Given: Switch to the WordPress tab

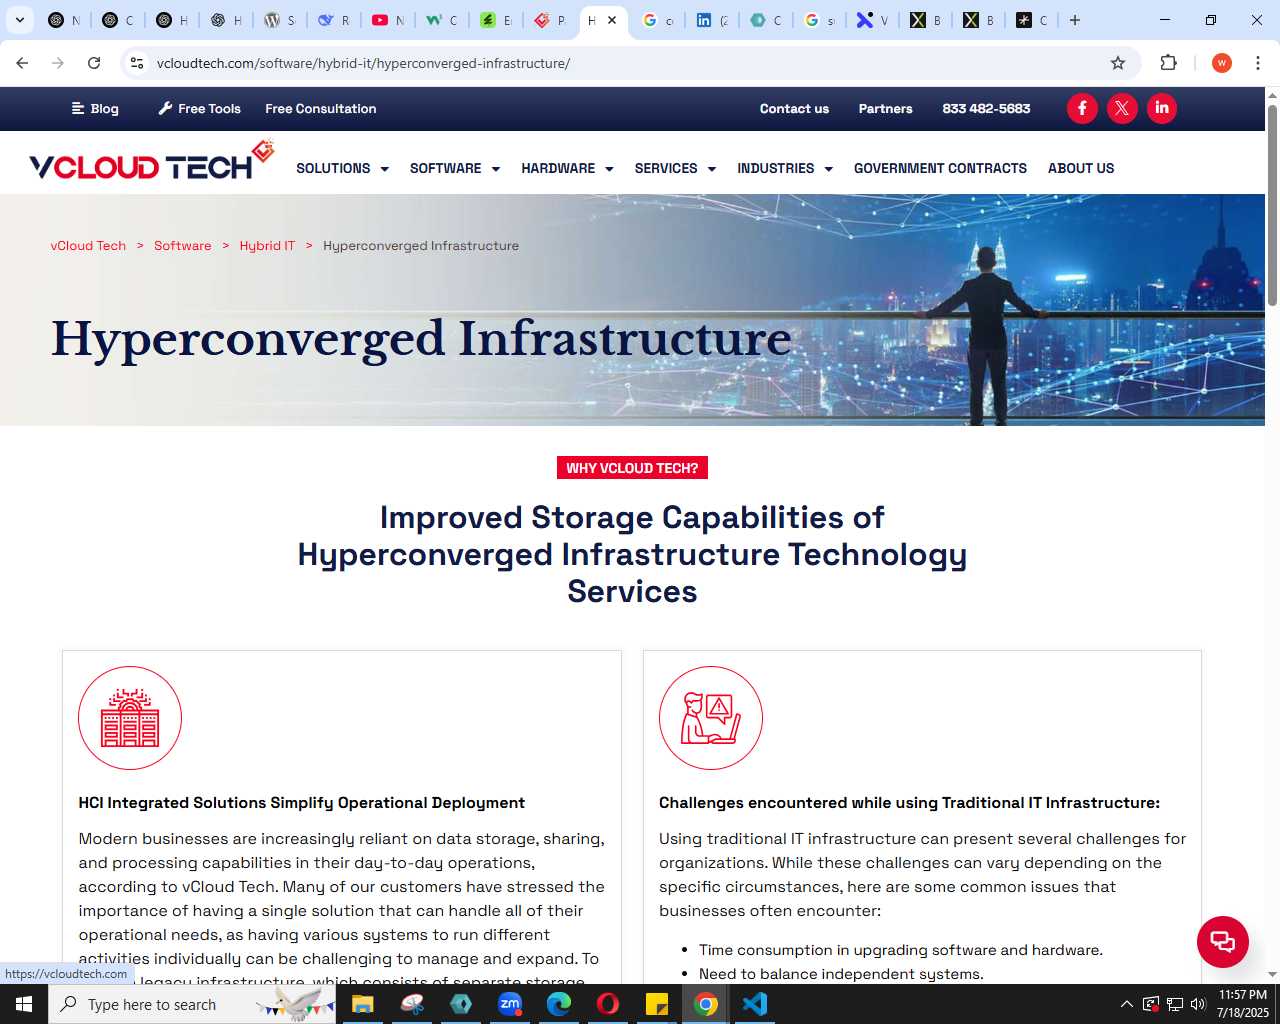Looking at the screenshot, I should pyautogui.click(x=280, y=20).
